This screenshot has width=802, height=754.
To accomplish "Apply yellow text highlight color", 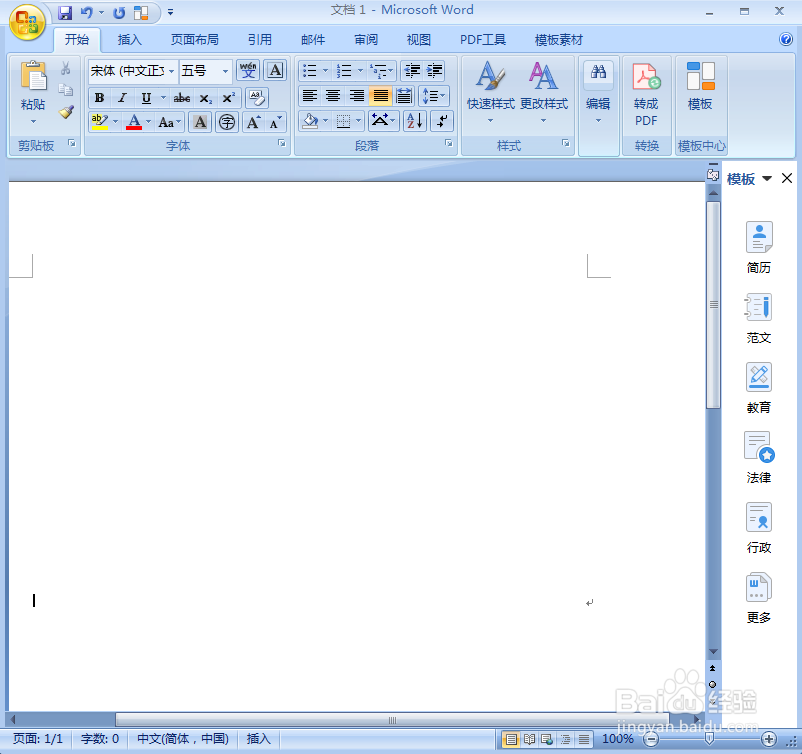I will [x=100, y=122].
